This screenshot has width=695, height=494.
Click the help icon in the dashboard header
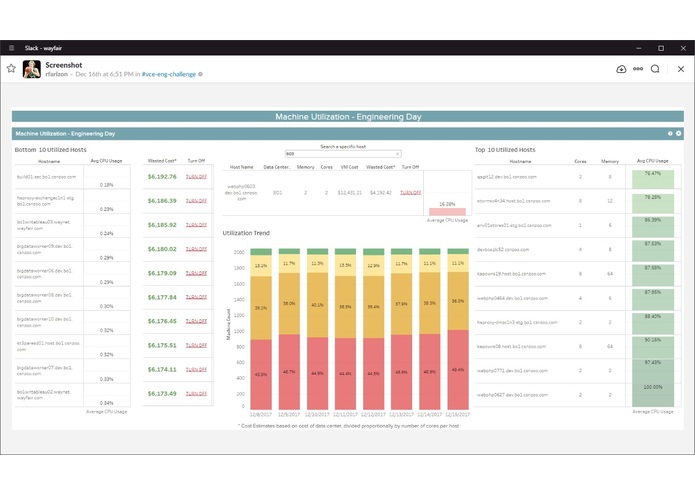[670, 133]
